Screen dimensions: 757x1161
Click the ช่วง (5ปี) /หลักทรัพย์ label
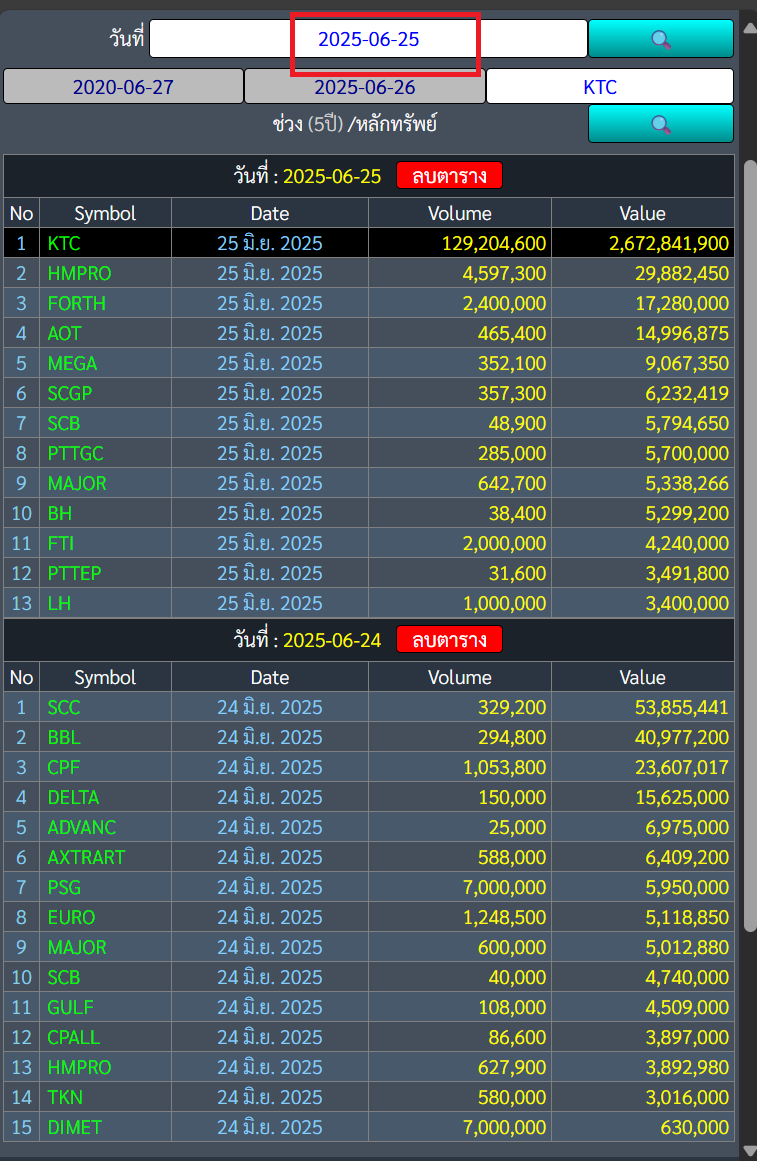point(355,123)
